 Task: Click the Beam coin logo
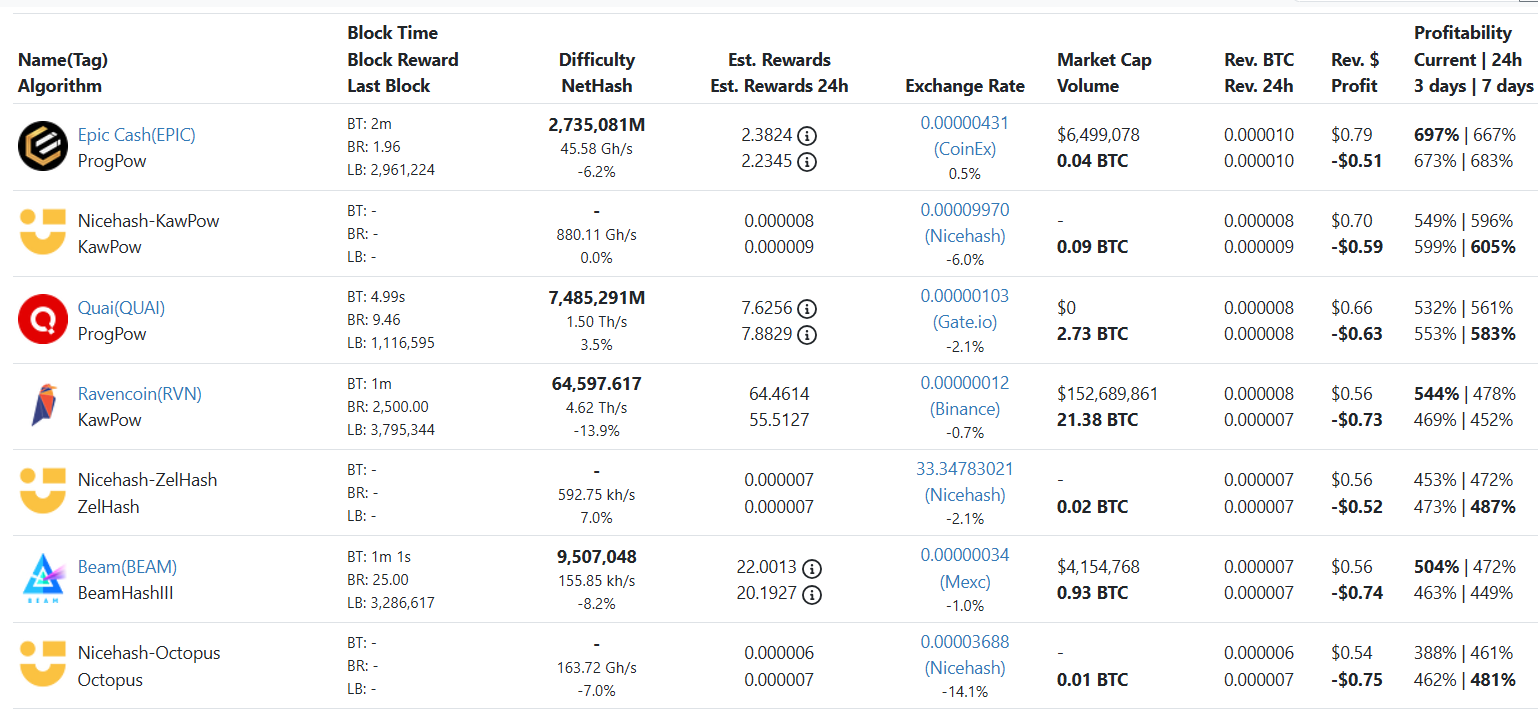coord(43,580)
